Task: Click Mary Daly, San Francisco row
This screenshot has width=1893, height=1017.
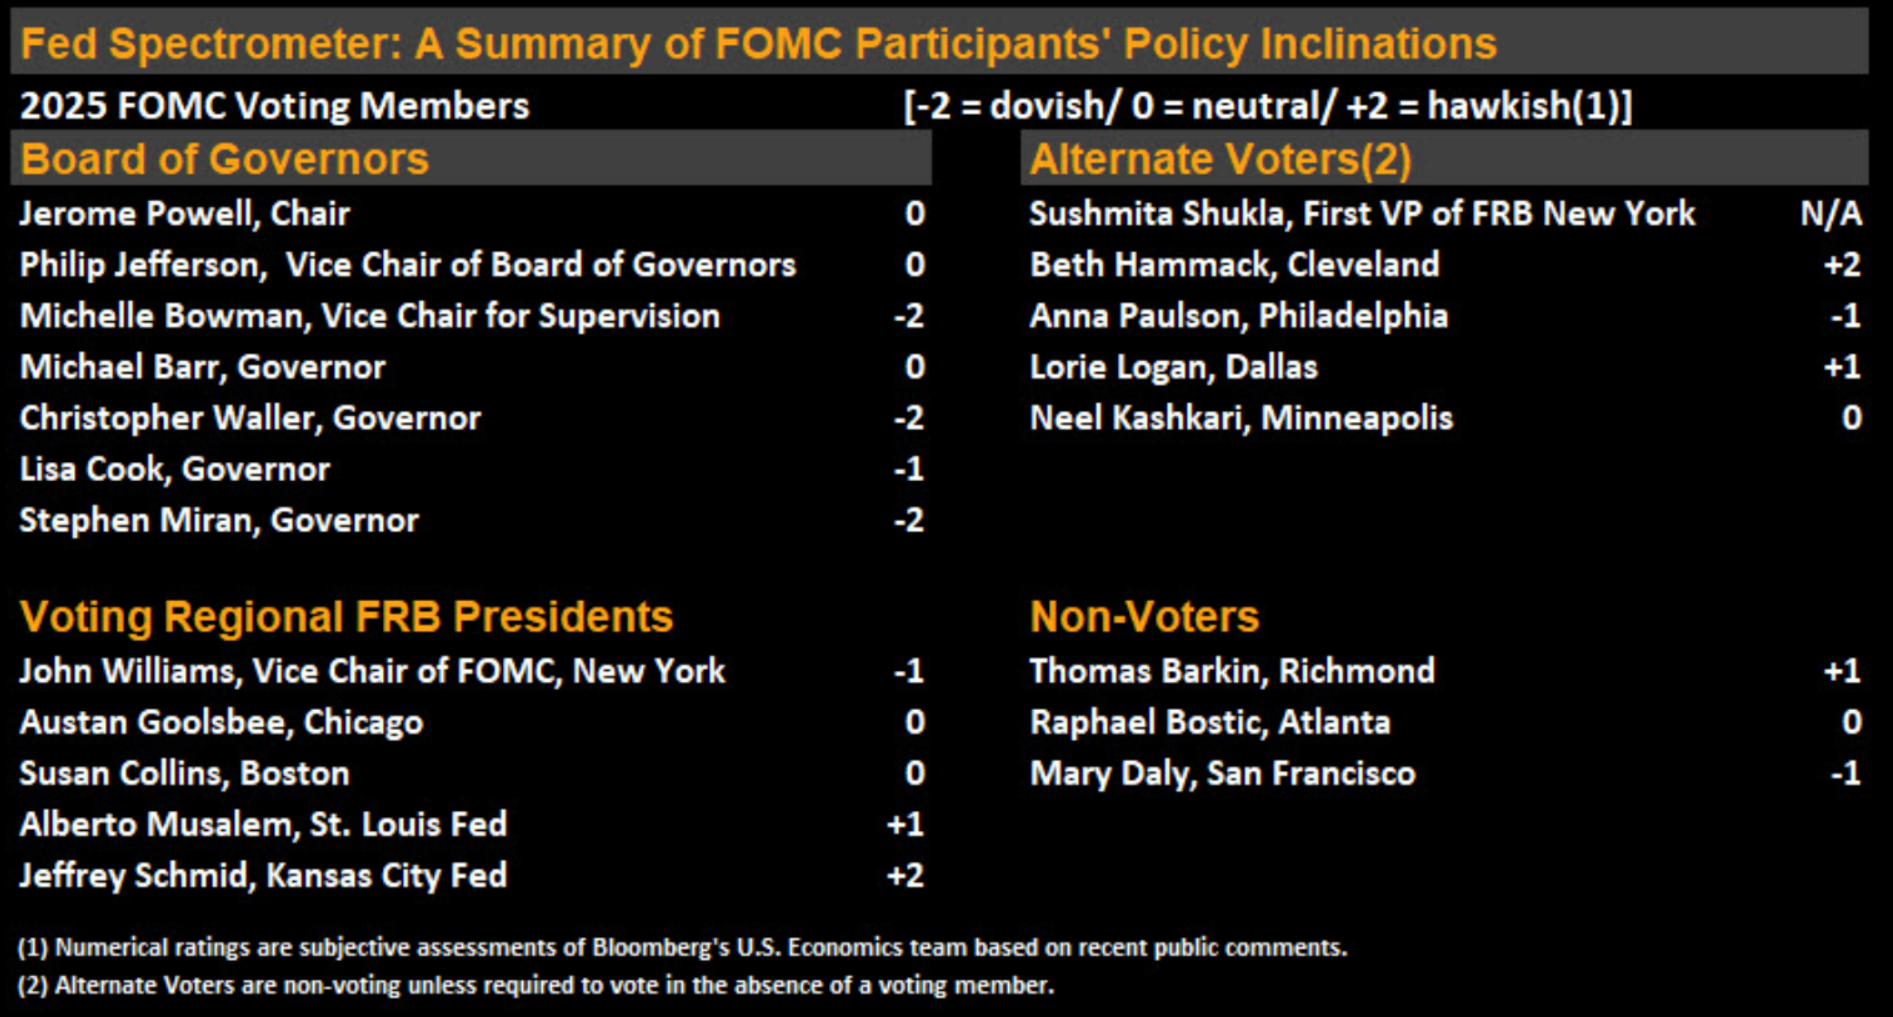Action: click(1222, 773)
